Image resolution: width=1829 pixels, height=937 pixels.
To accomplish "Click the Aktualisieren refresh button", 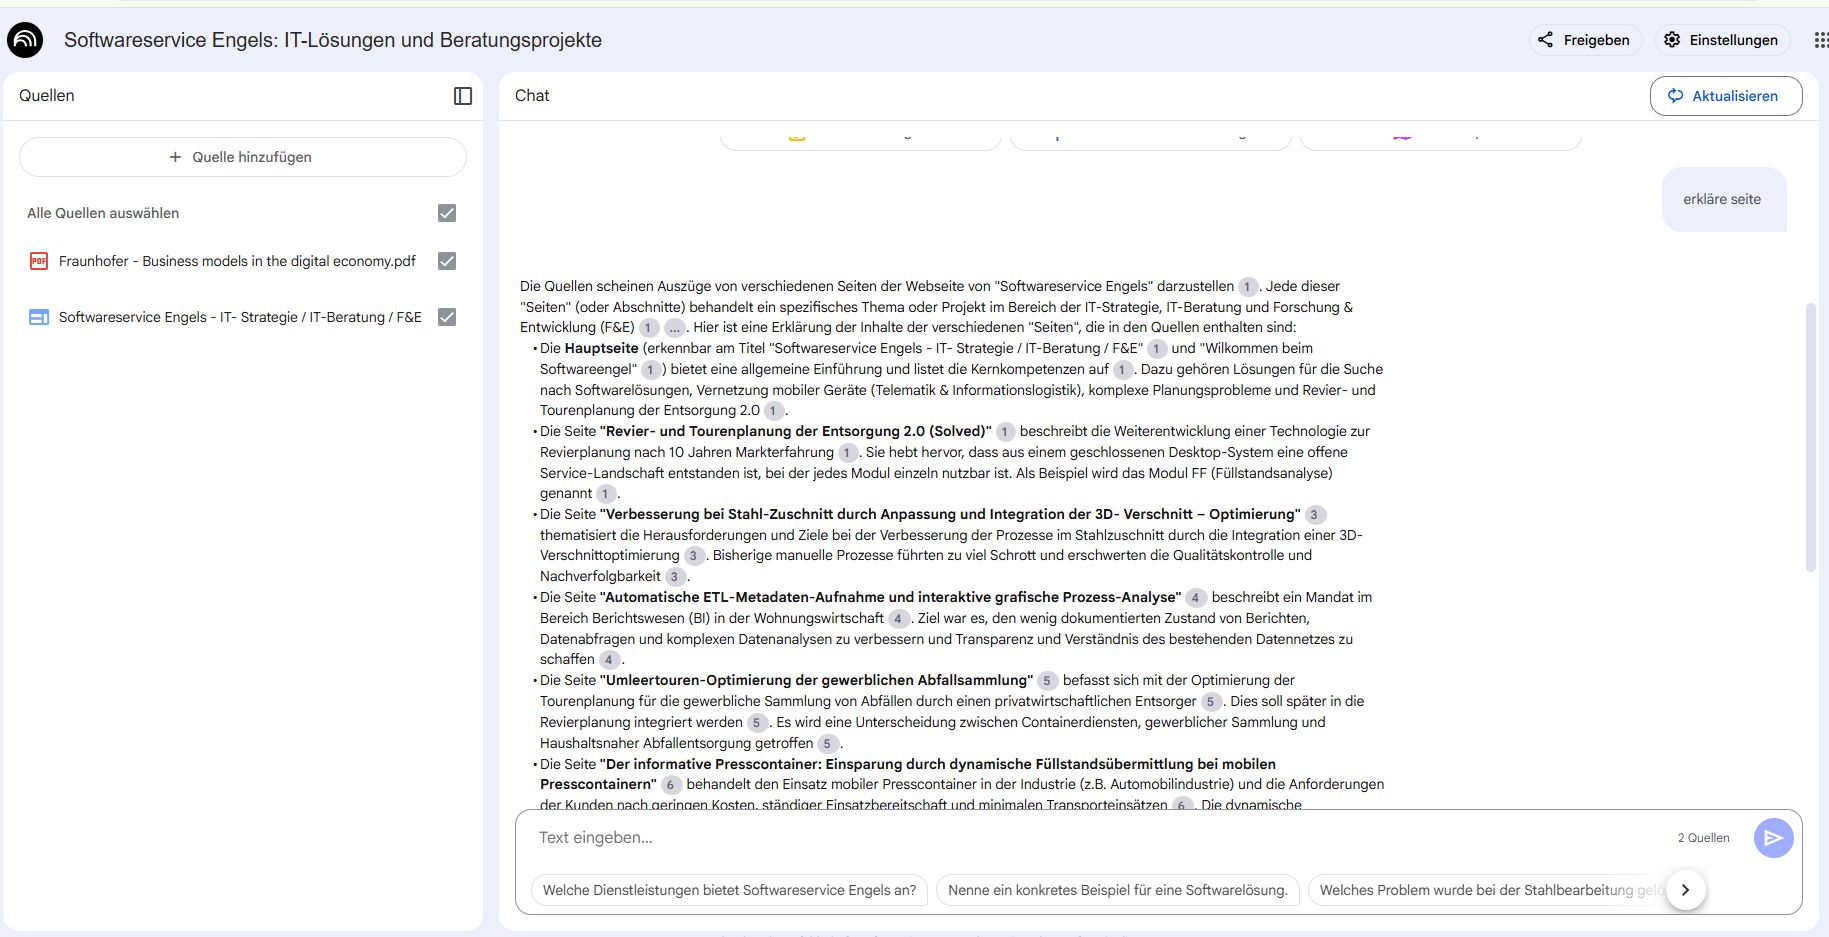I will coord(1725,96).
